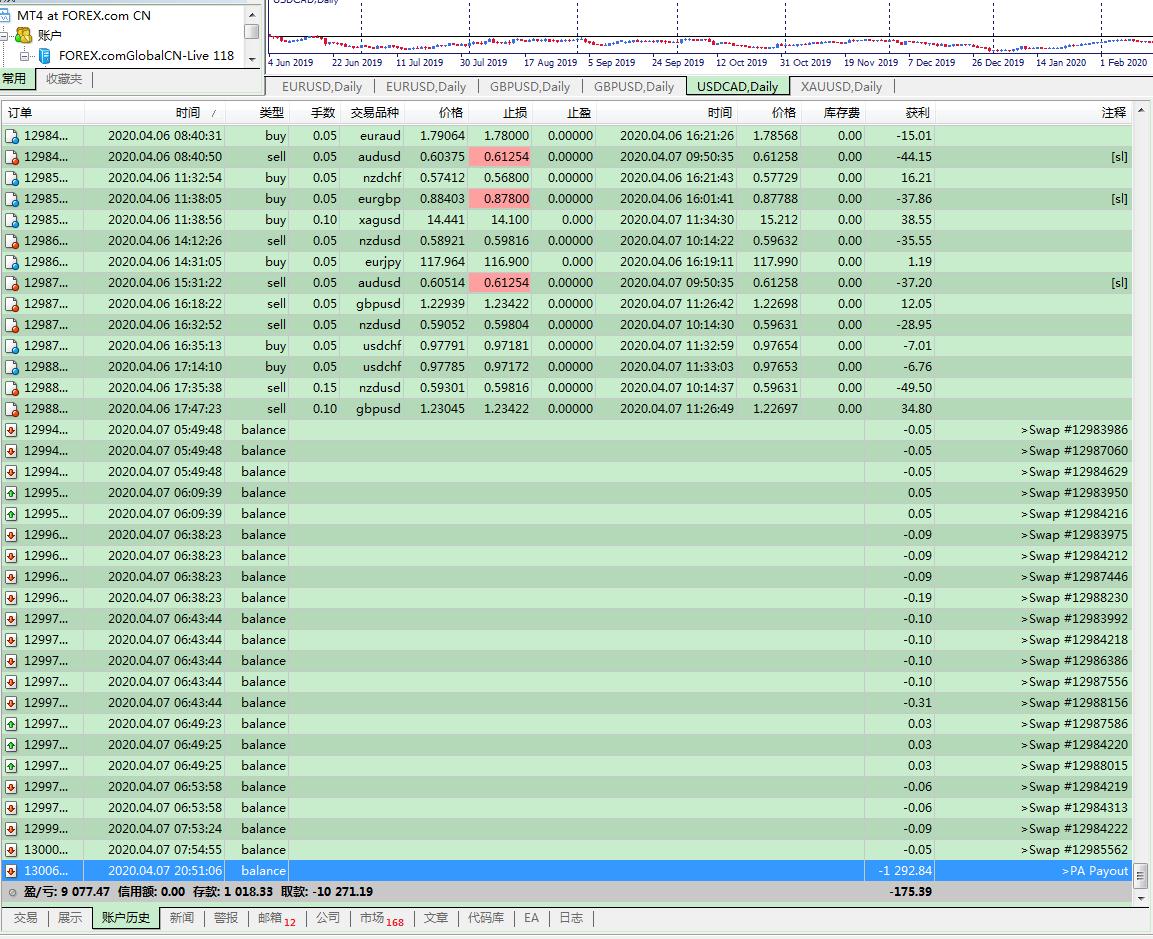The width and height of the screenshot is (1153, 939).
Task: Click the 交易品种 column header
Action: pos(374,113)
